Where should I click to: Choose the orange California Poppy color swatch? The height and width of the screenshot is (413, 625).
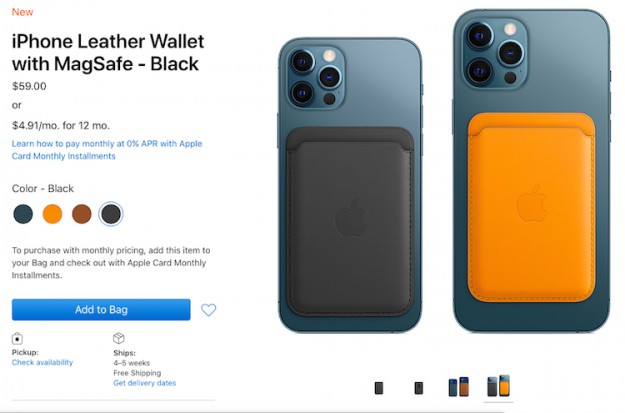53,214
